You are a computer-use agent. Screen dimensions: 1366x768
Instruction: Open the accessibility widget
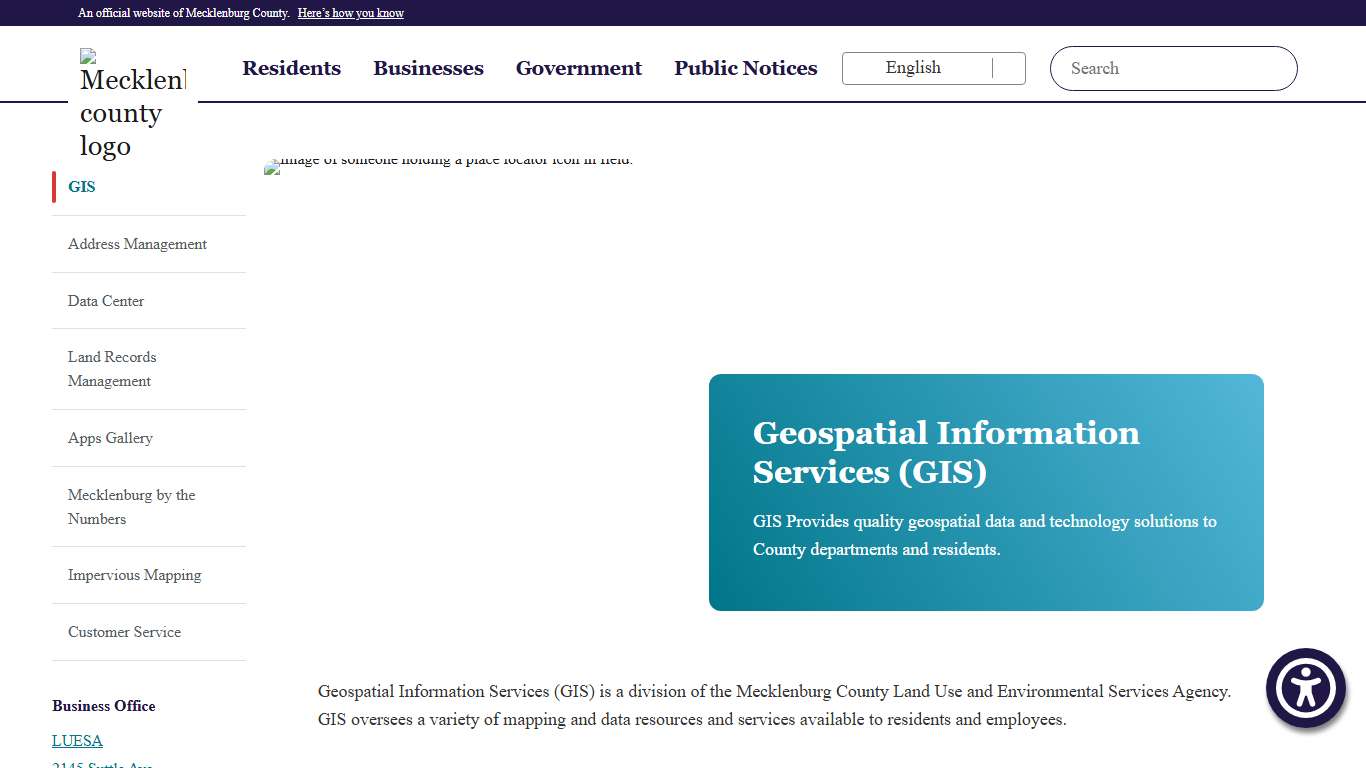coord(1305,688)
